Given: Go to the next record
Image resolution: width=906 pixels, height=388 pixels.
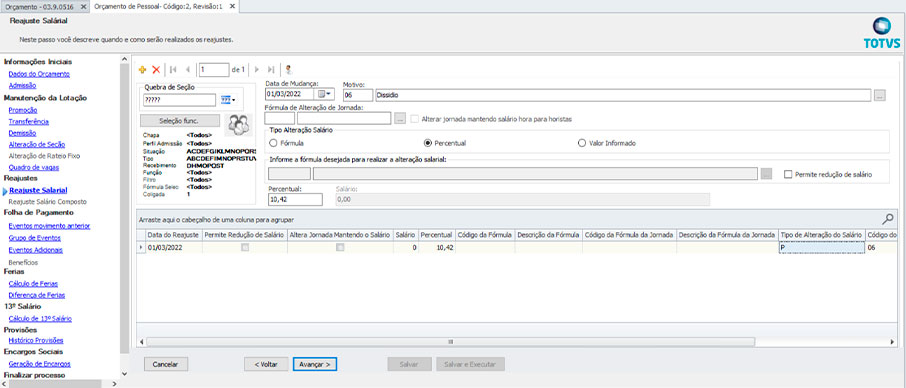Looking at the screenshot, I should (257, 69).
